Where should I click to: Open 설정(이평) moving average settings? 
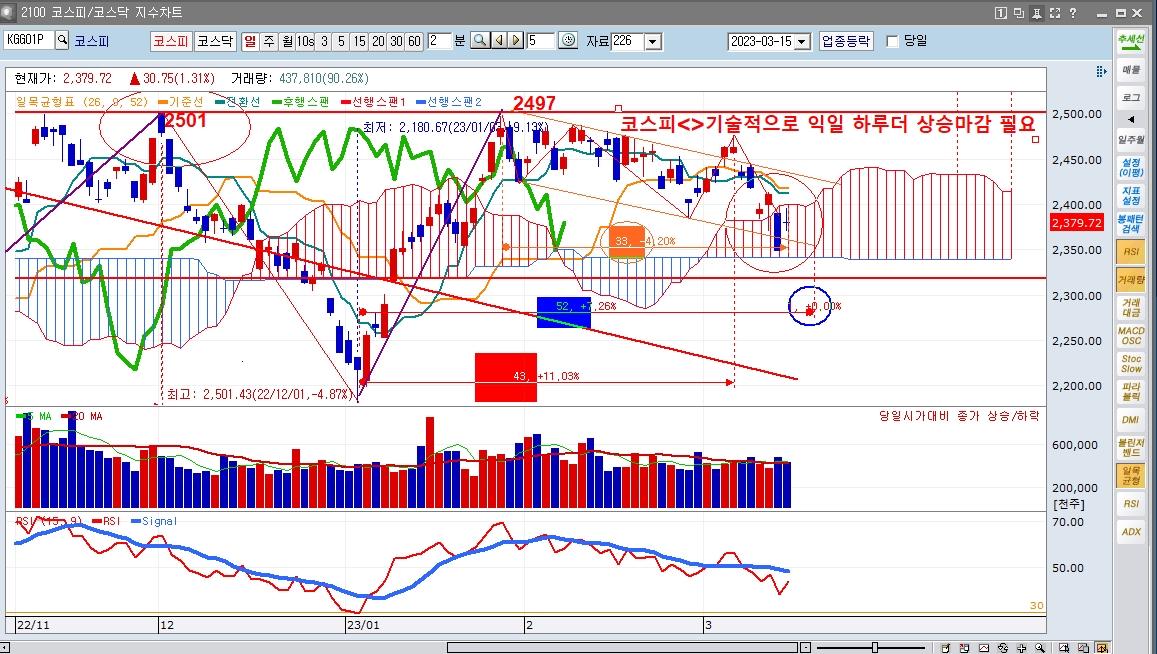click(1130, 168)
